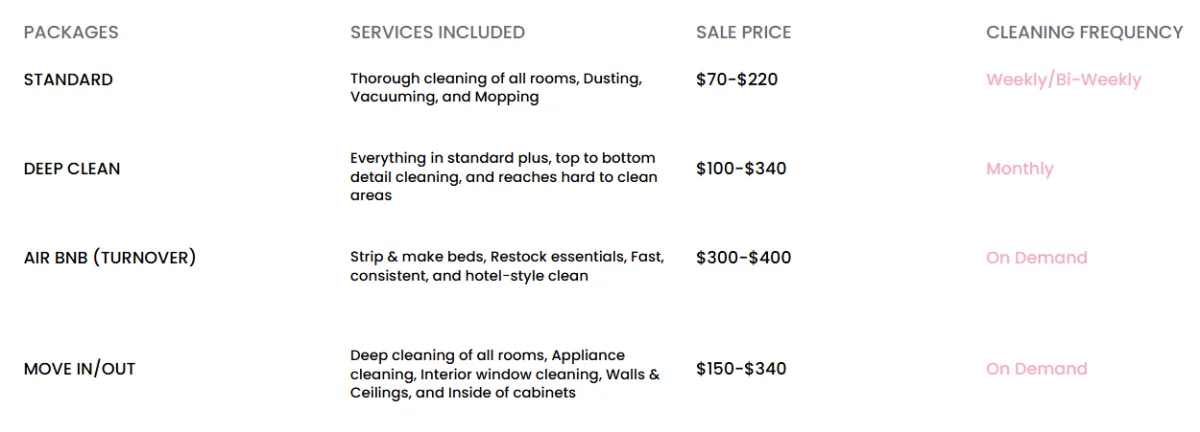Click the CLEANING FREQUENCY column header
This screenshot has height=432, width=1200.
[x=1084, y=32]
